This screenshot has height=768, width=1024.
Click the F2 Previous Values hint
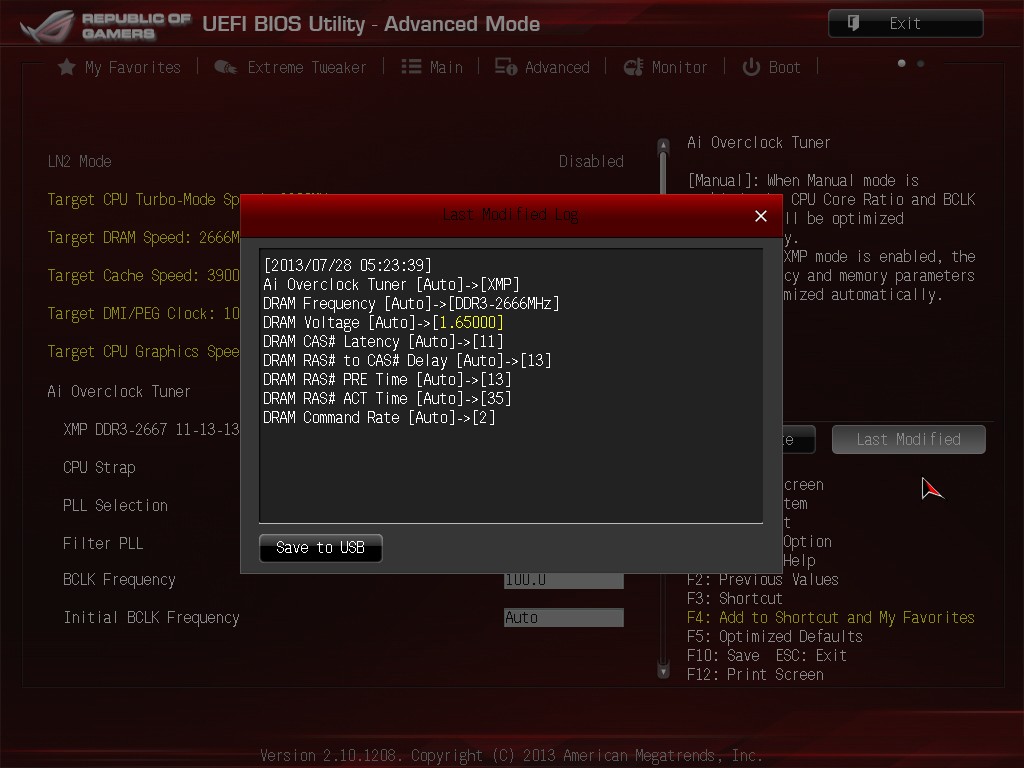tap(763, 580)
